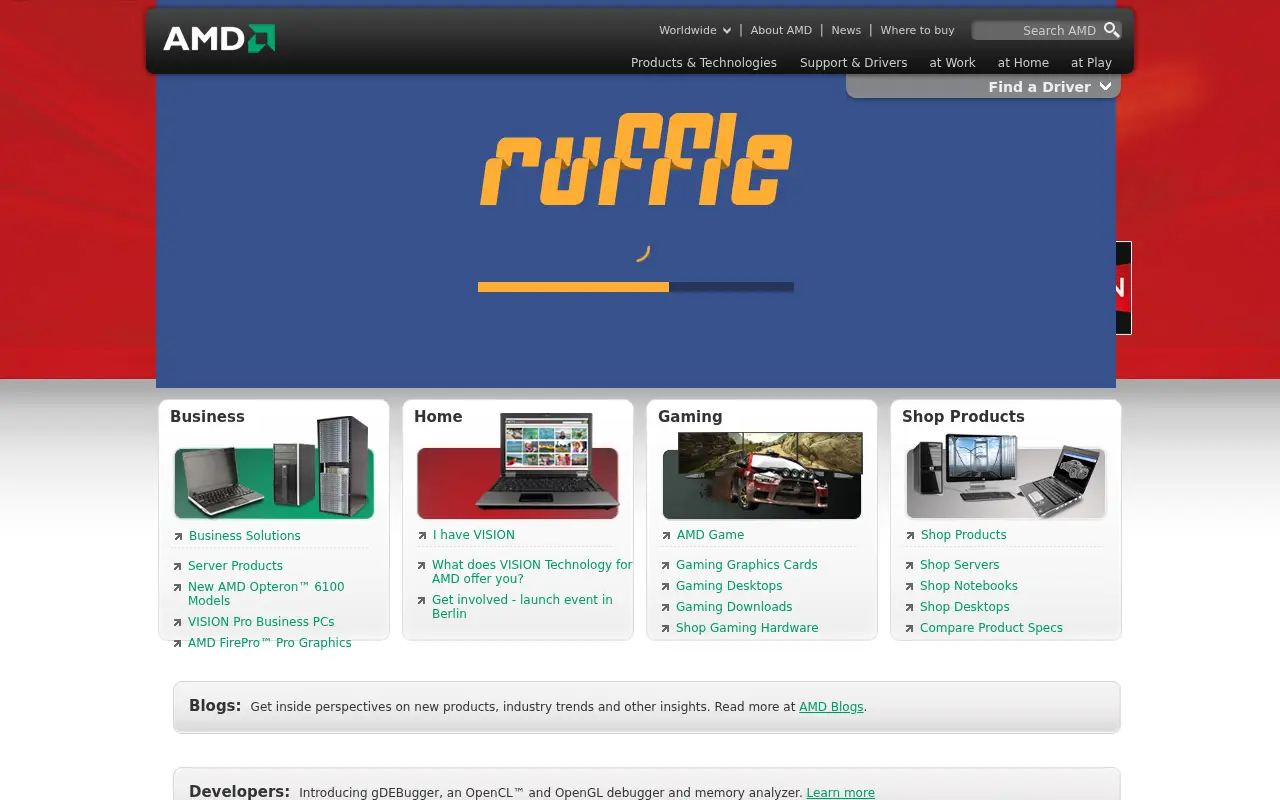Click the AMD logo
Image resolution: width=1280 pixels, height=800 pixels.
[219, 38]
